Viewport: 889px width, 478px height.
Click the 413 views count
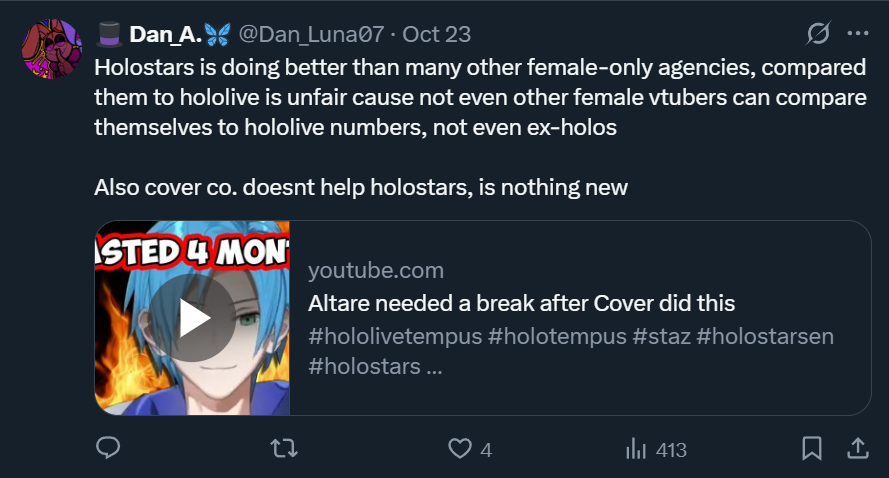671,450
